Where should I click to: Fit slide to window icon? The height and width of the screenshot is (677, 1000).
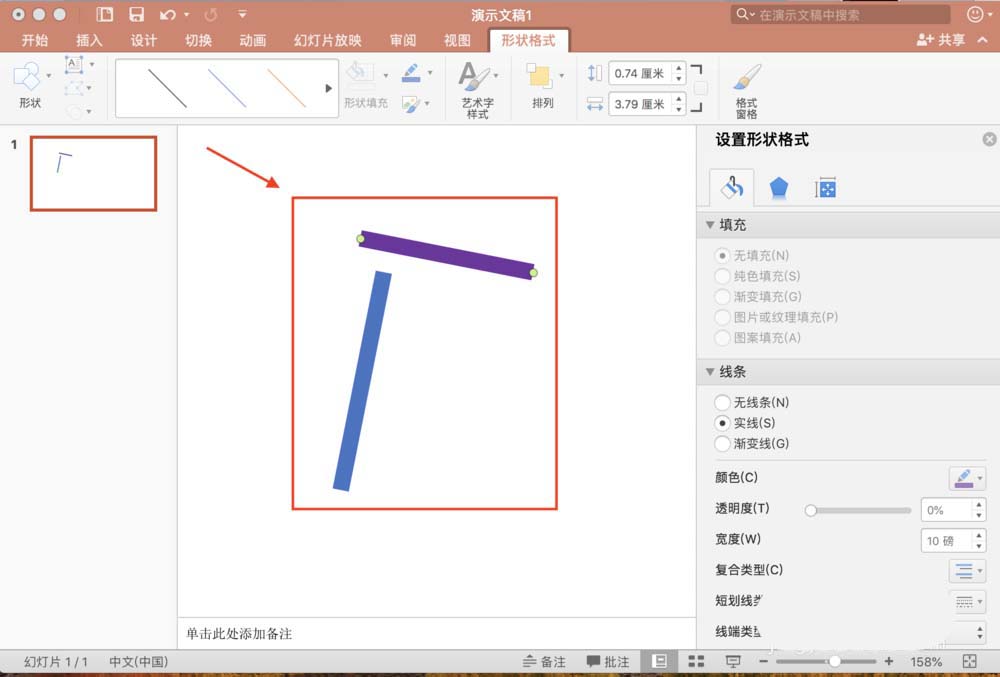pos(969,662)
